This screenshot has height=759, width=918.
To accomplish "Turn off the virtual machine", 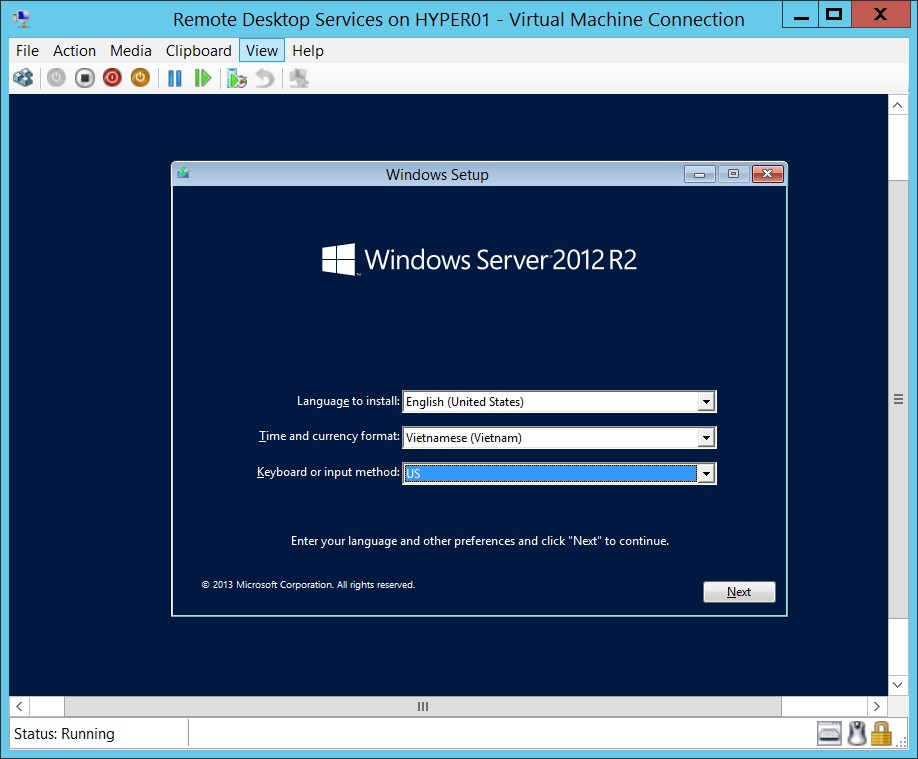I will tap(84, 78).
